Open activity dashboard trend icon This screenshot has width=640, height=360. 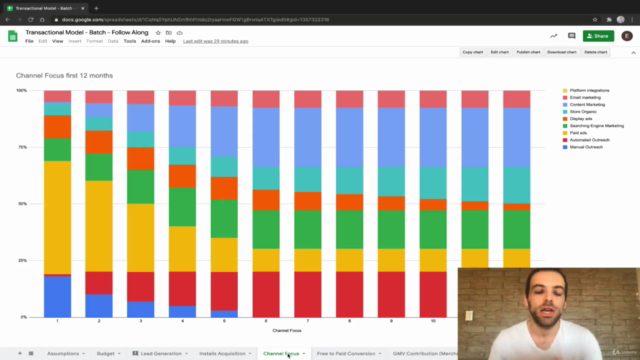point(553,36)
